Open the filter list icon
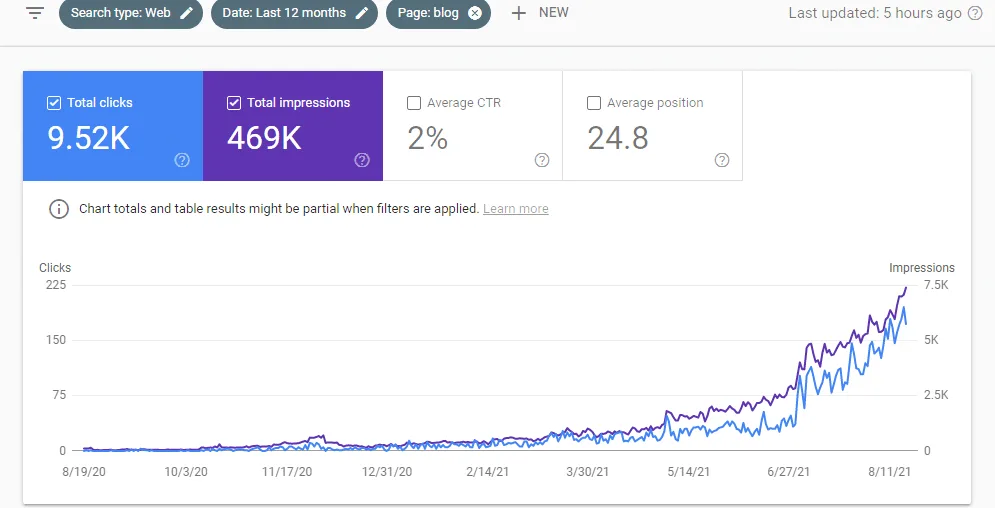The height and width of the screenshot is (508, 995). (x=35, y=13)
